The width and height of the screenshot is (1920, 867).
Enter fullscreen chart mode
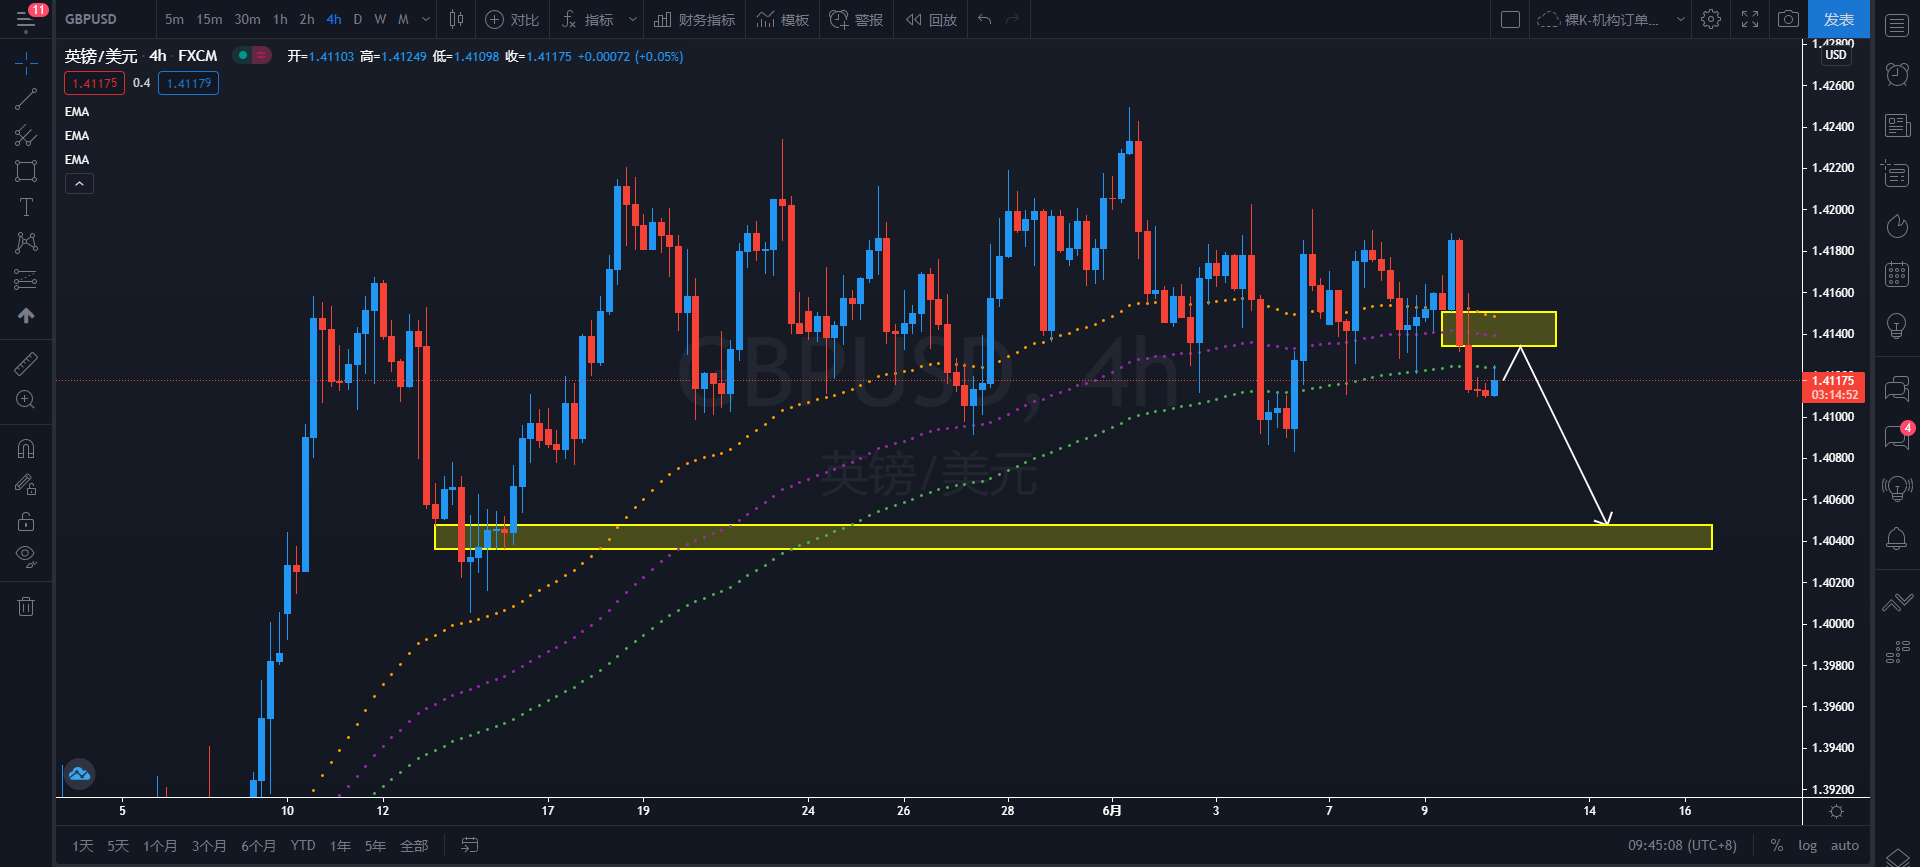pyautogui.click(x=1750, y=19)
